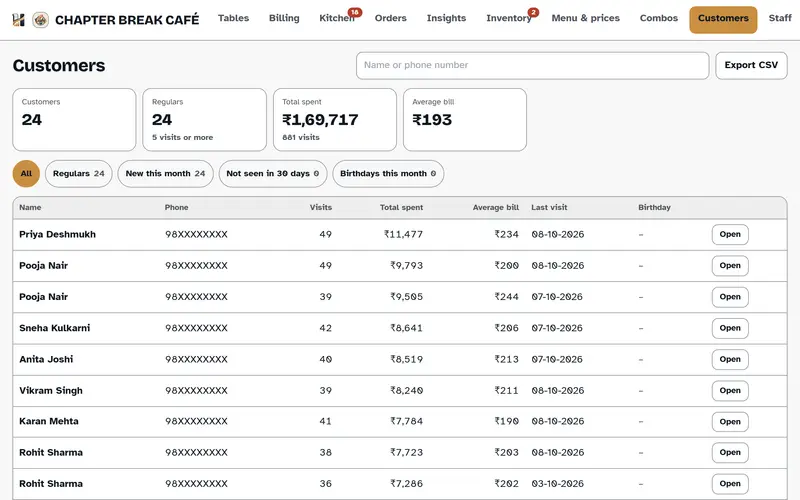
Task: Click the Average bill ₹193 card
Action: click(x=465, y=119)
